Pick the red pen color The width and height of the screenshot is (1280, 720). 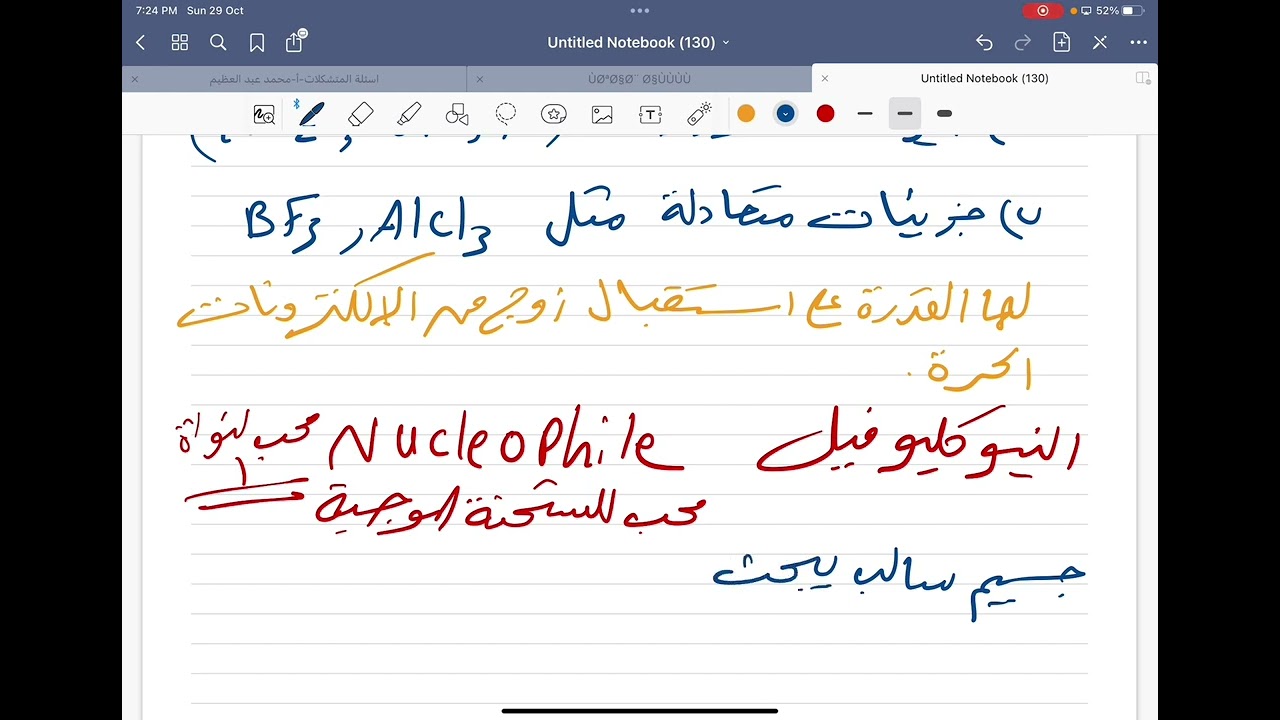[825, 114]
